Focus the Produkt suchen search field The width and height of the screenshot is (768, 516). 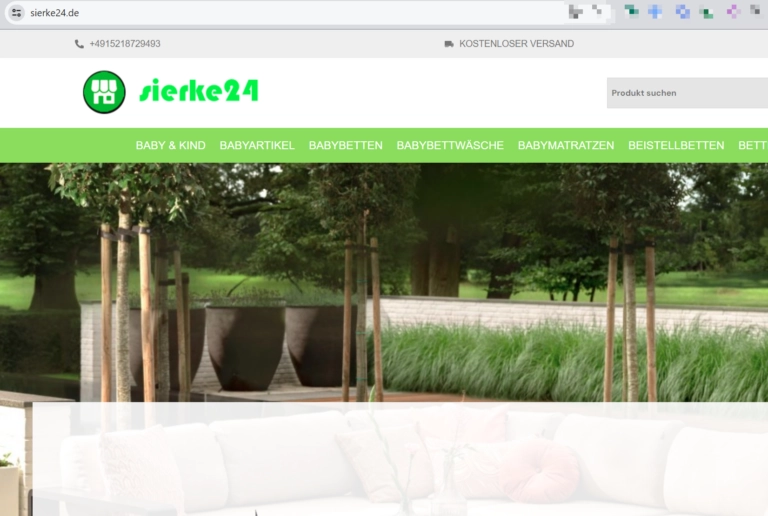tap(686, 93)
